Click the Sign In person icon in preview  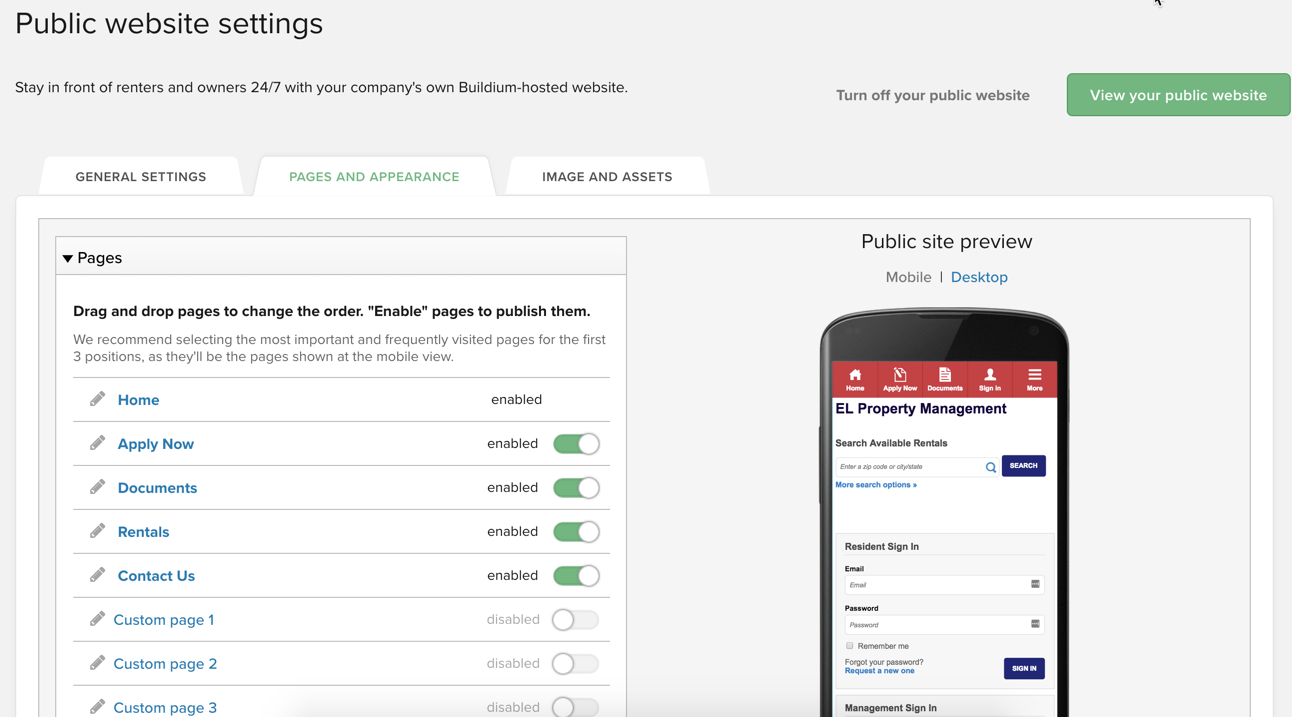[x=989, y=378]
